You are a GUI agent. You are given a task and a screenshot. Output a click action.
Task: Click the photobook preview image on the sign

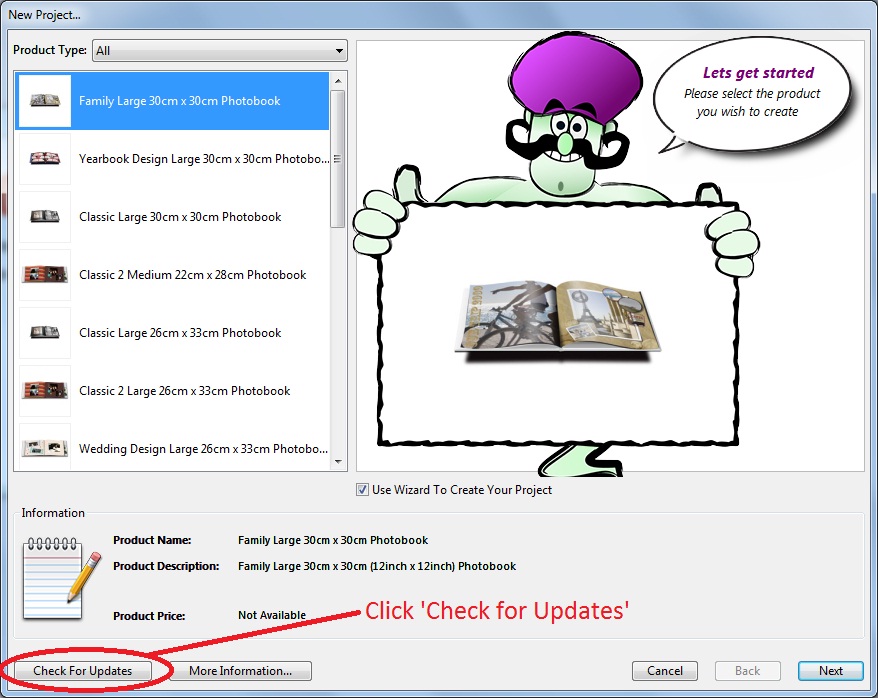click(558, 320)
